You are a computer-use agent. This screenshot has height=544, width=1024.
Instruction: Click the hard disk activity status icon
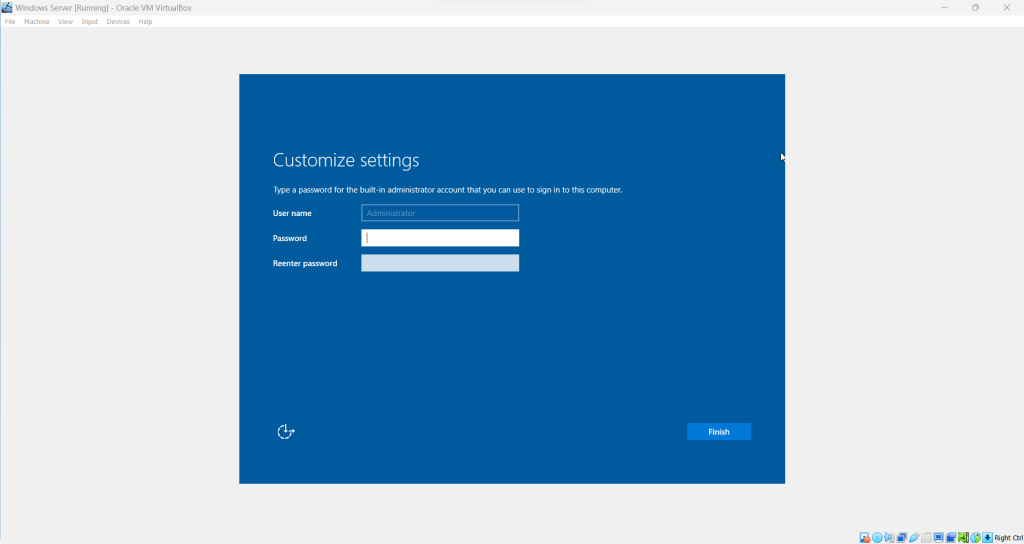tap(865, 537)
